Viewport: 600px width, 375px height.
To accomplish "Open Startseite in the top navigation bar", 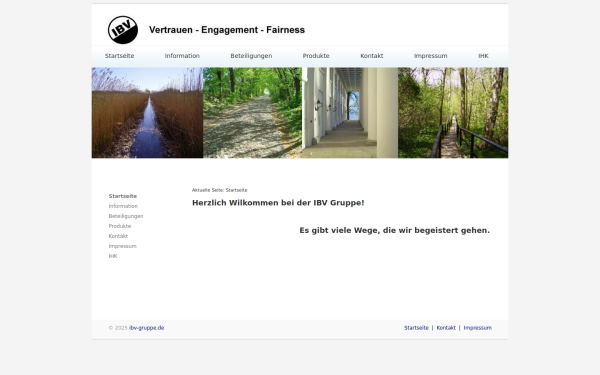I will 119,56.
